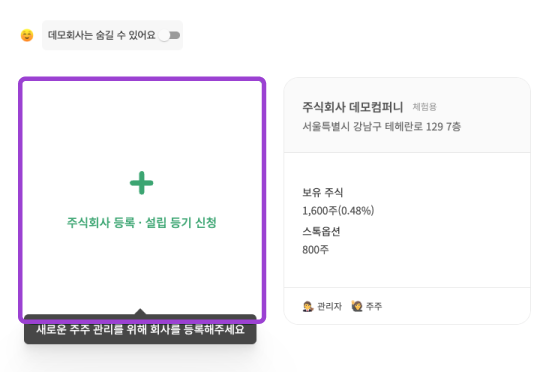Click the smiling face emoji

point(27,35)
